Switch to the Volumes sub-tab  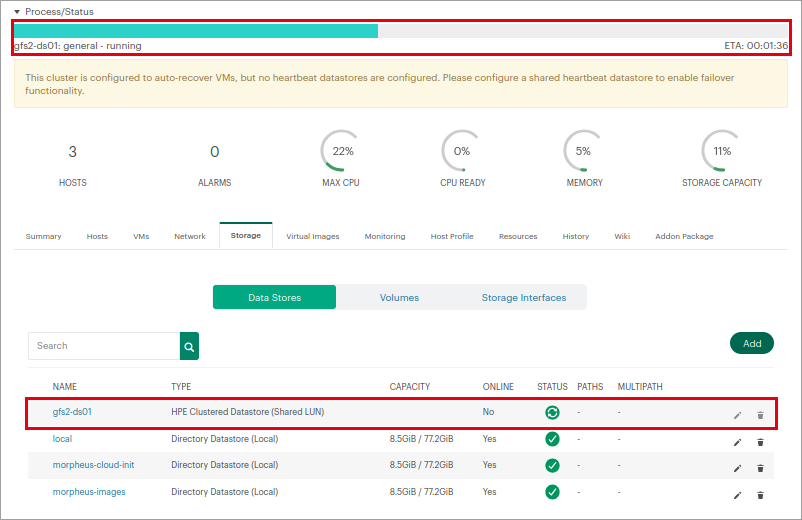pos(399,297)
